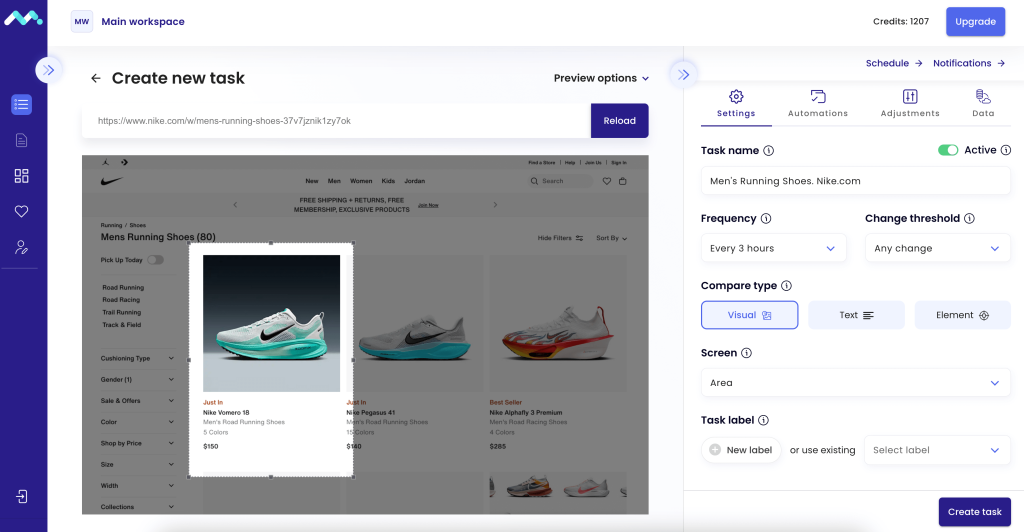
Task: Open the Change threshold dropdown
Action: coord(938,248)
